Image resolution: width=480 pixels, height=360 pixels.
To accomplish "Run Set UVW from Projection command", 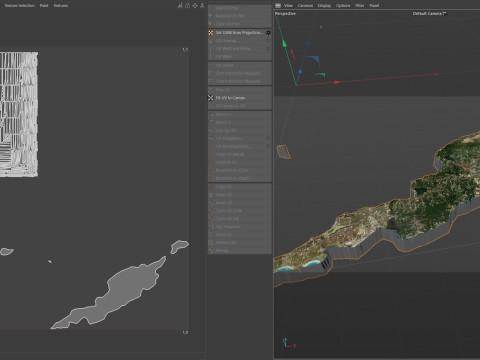I will tap(239, 33).
